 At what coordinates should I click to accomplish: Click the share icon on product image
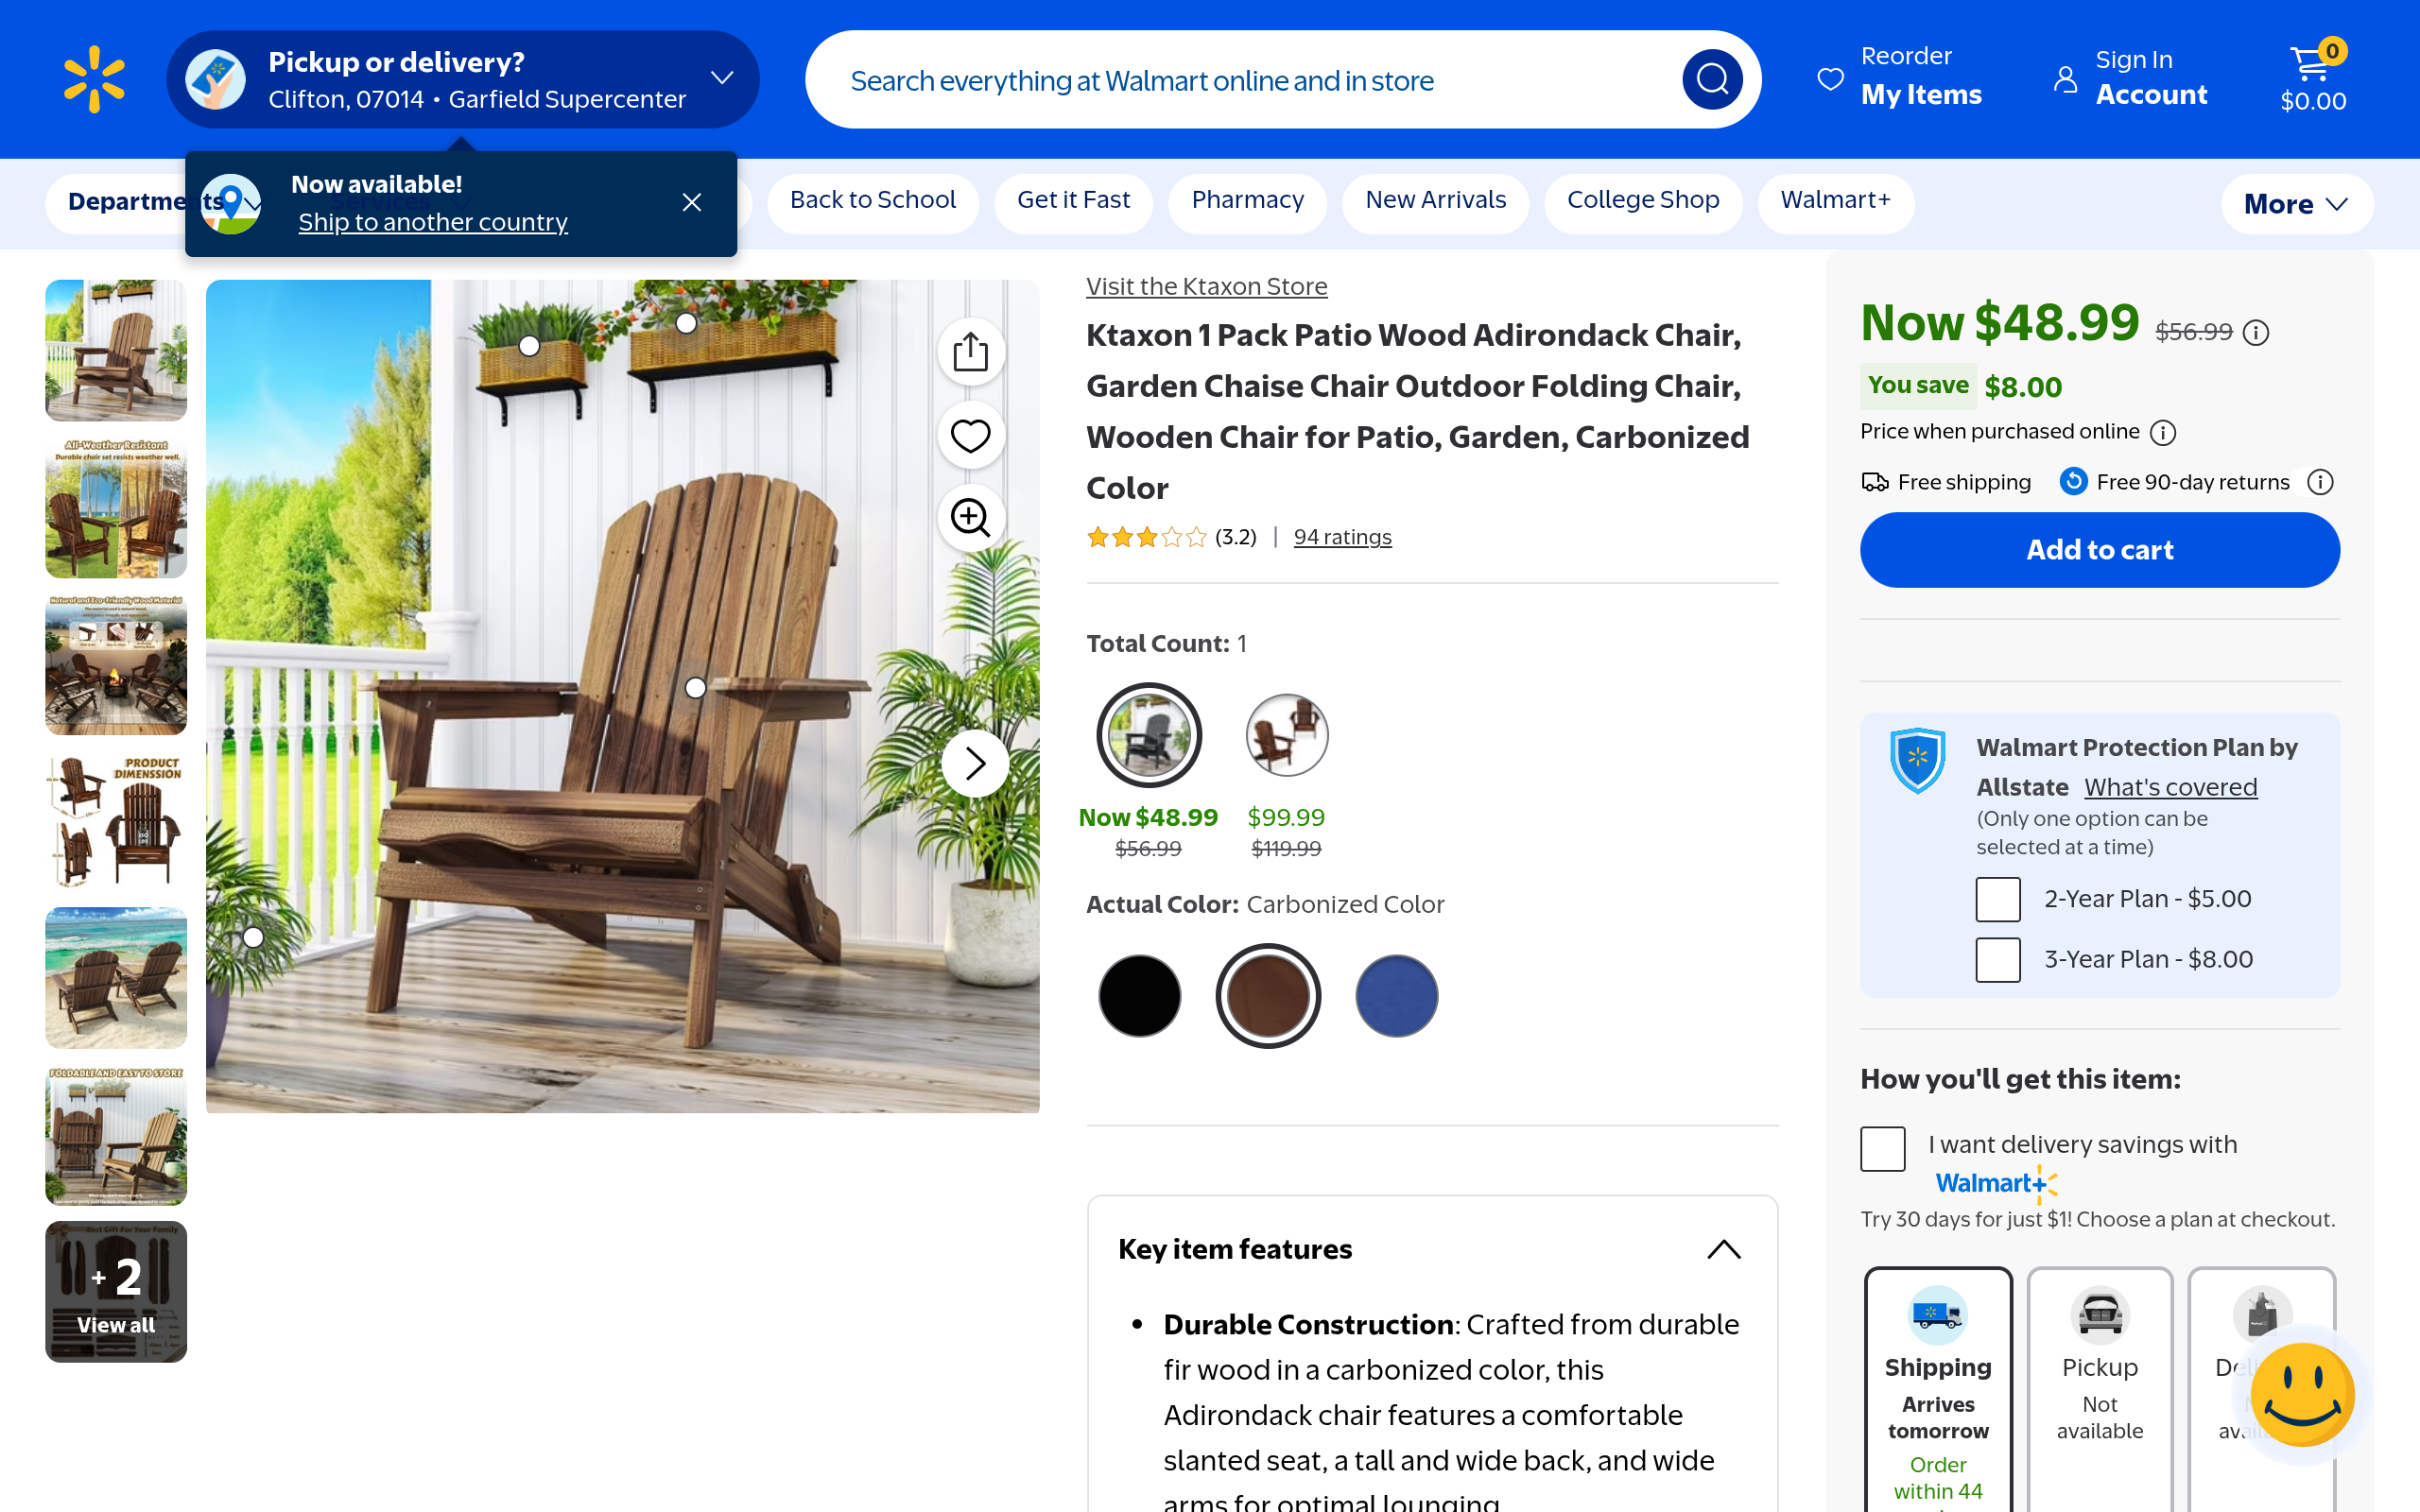coord(970,352)
